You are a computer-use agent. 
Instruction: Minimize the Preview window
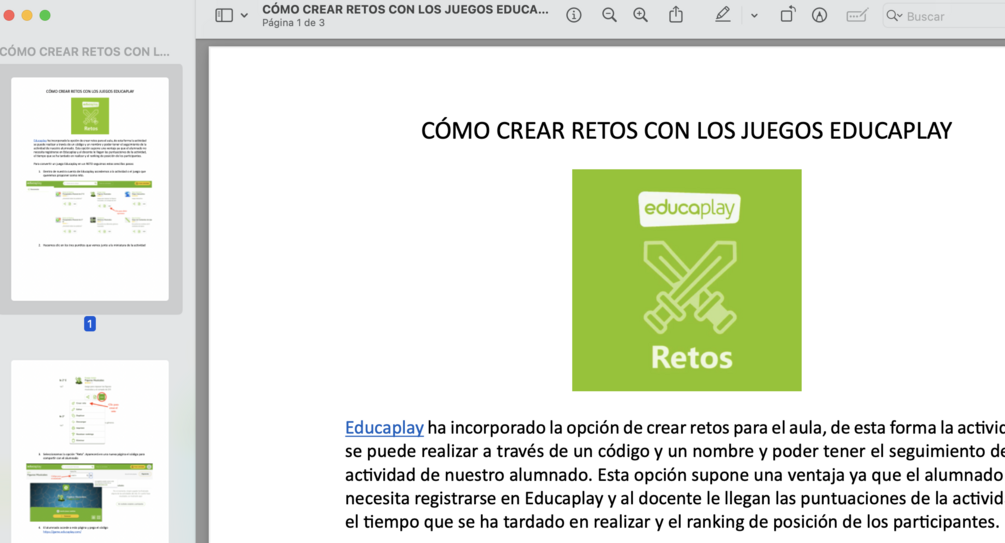coord(27,15)
